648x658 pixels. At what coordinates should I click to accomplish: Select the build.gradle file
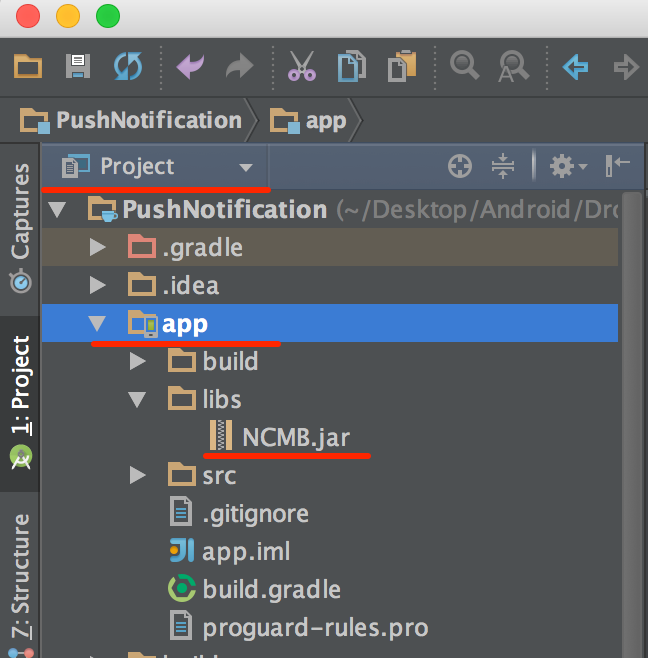(x=330, y=589)
